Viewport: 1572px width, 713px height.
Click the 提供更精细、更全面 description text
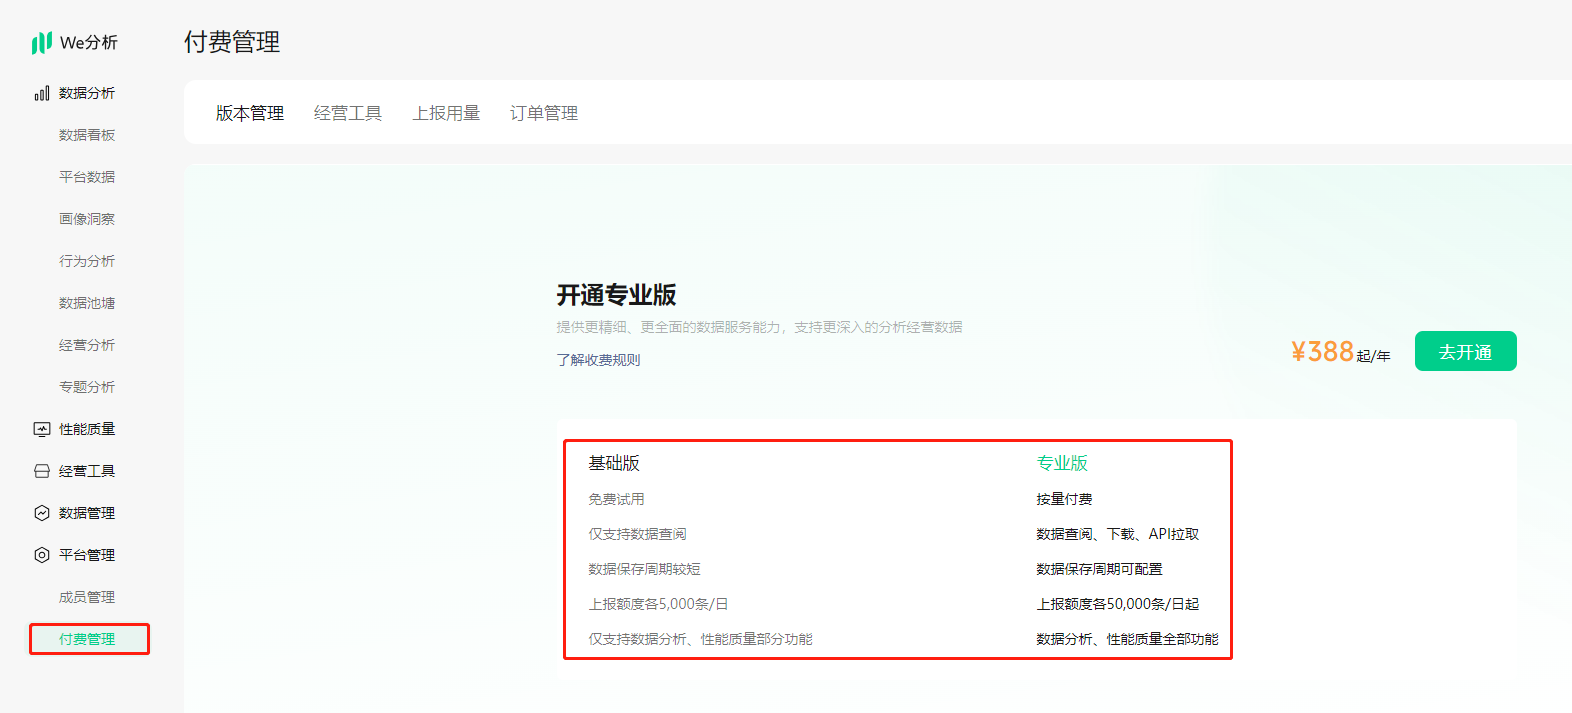coord(759,327)
